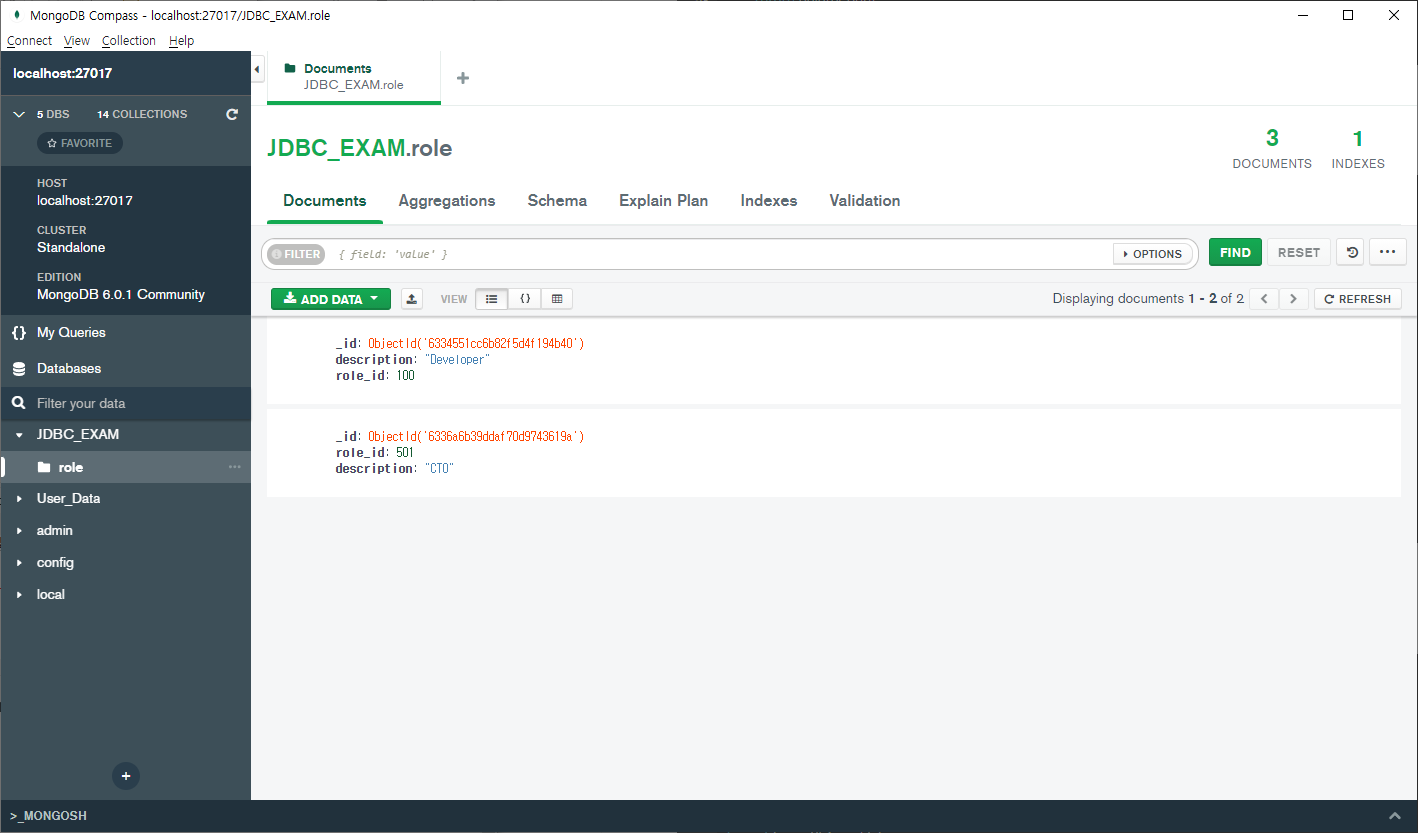Viewport: 1418px width, 833px height.
Task: Click the RESET button
Action: 1299,253
